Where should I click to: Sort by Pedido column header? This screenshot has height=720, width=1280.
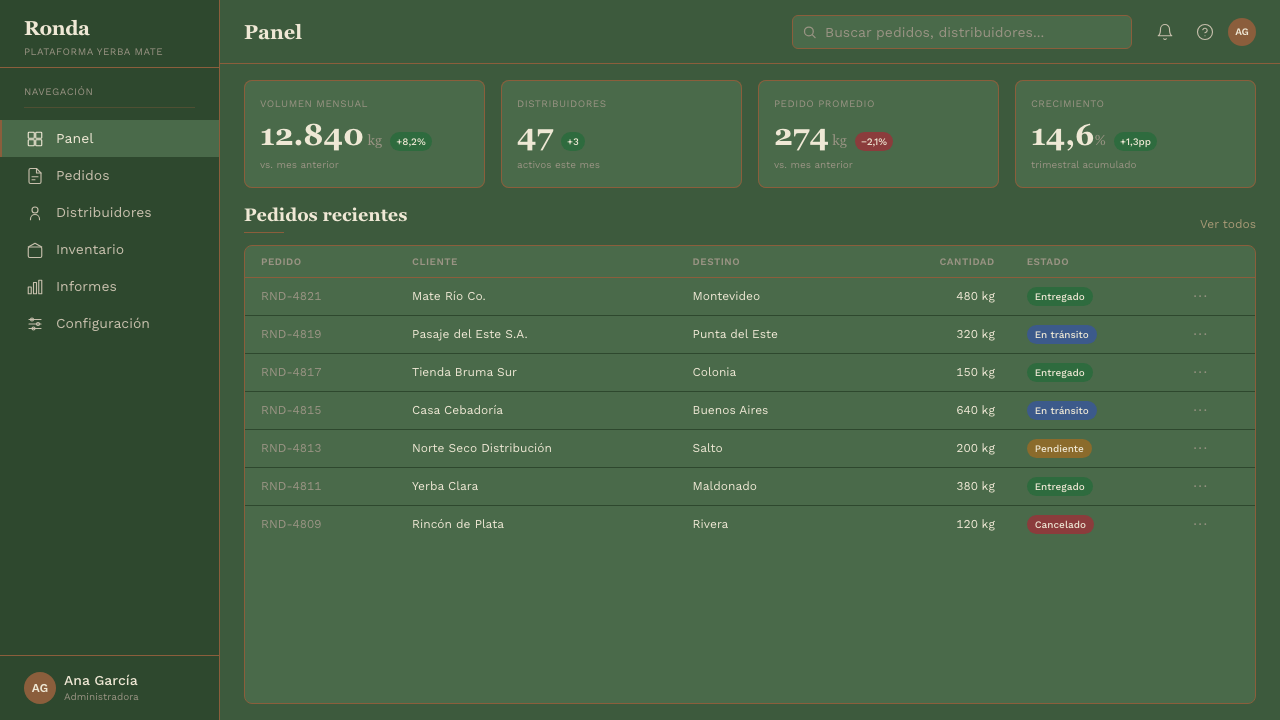coord(281,262)
